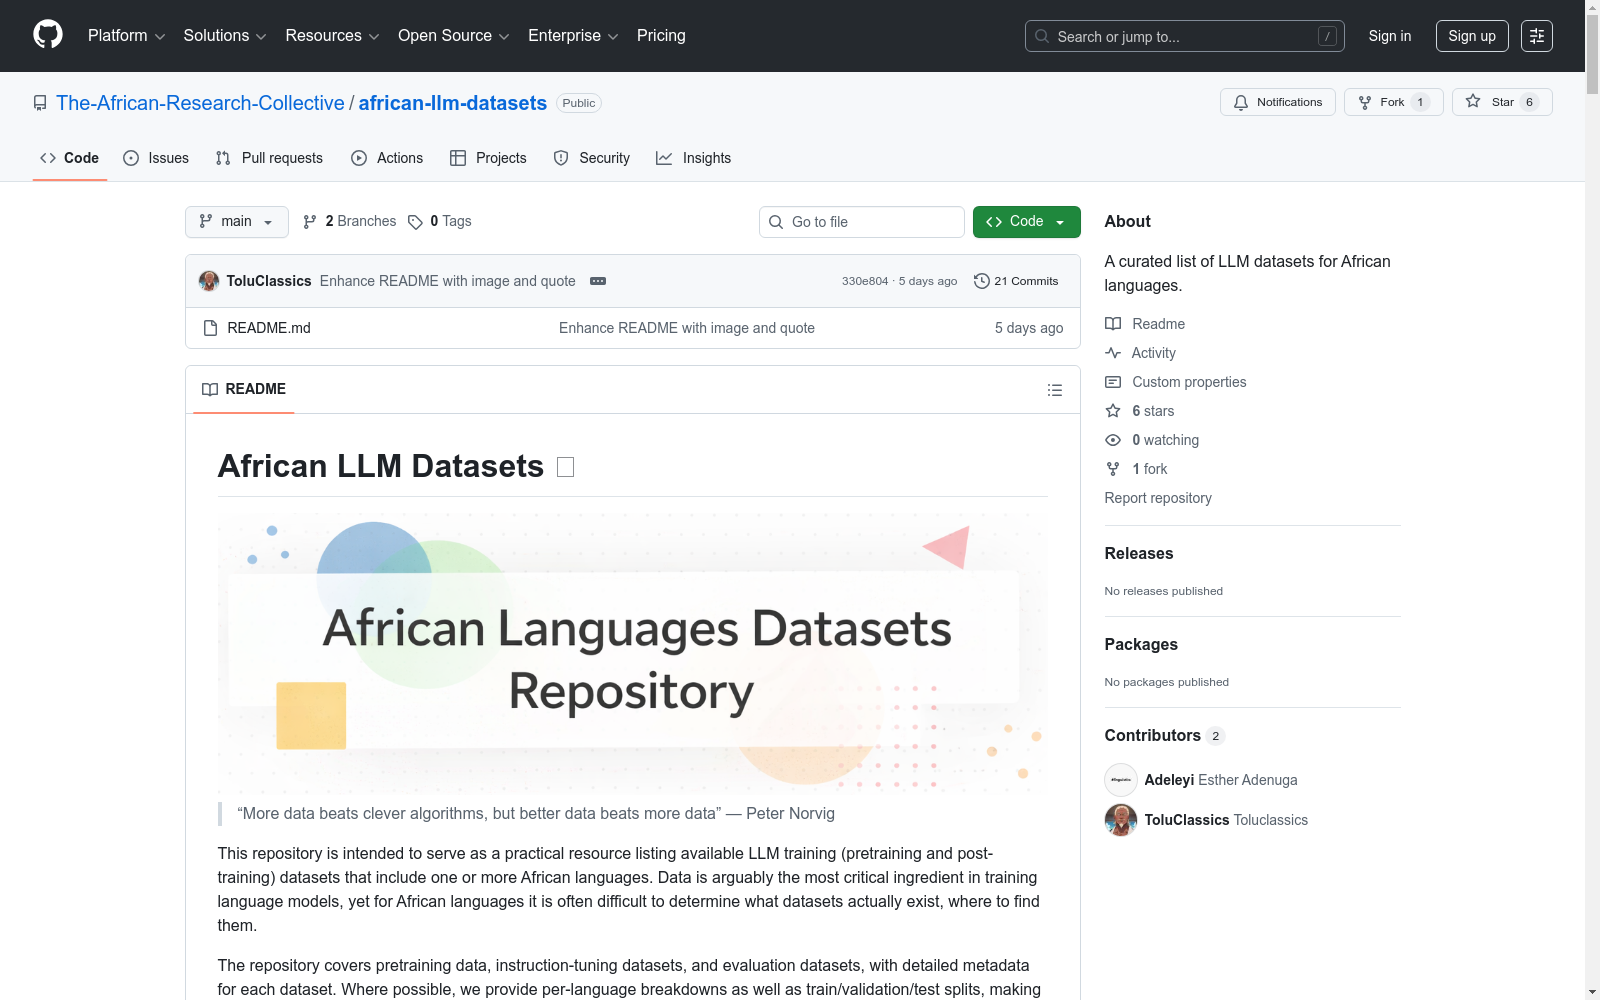Open the Contributors heading link
Image resolution: width=1600 pixels, height=1000 pixels.
point(1165,735)
